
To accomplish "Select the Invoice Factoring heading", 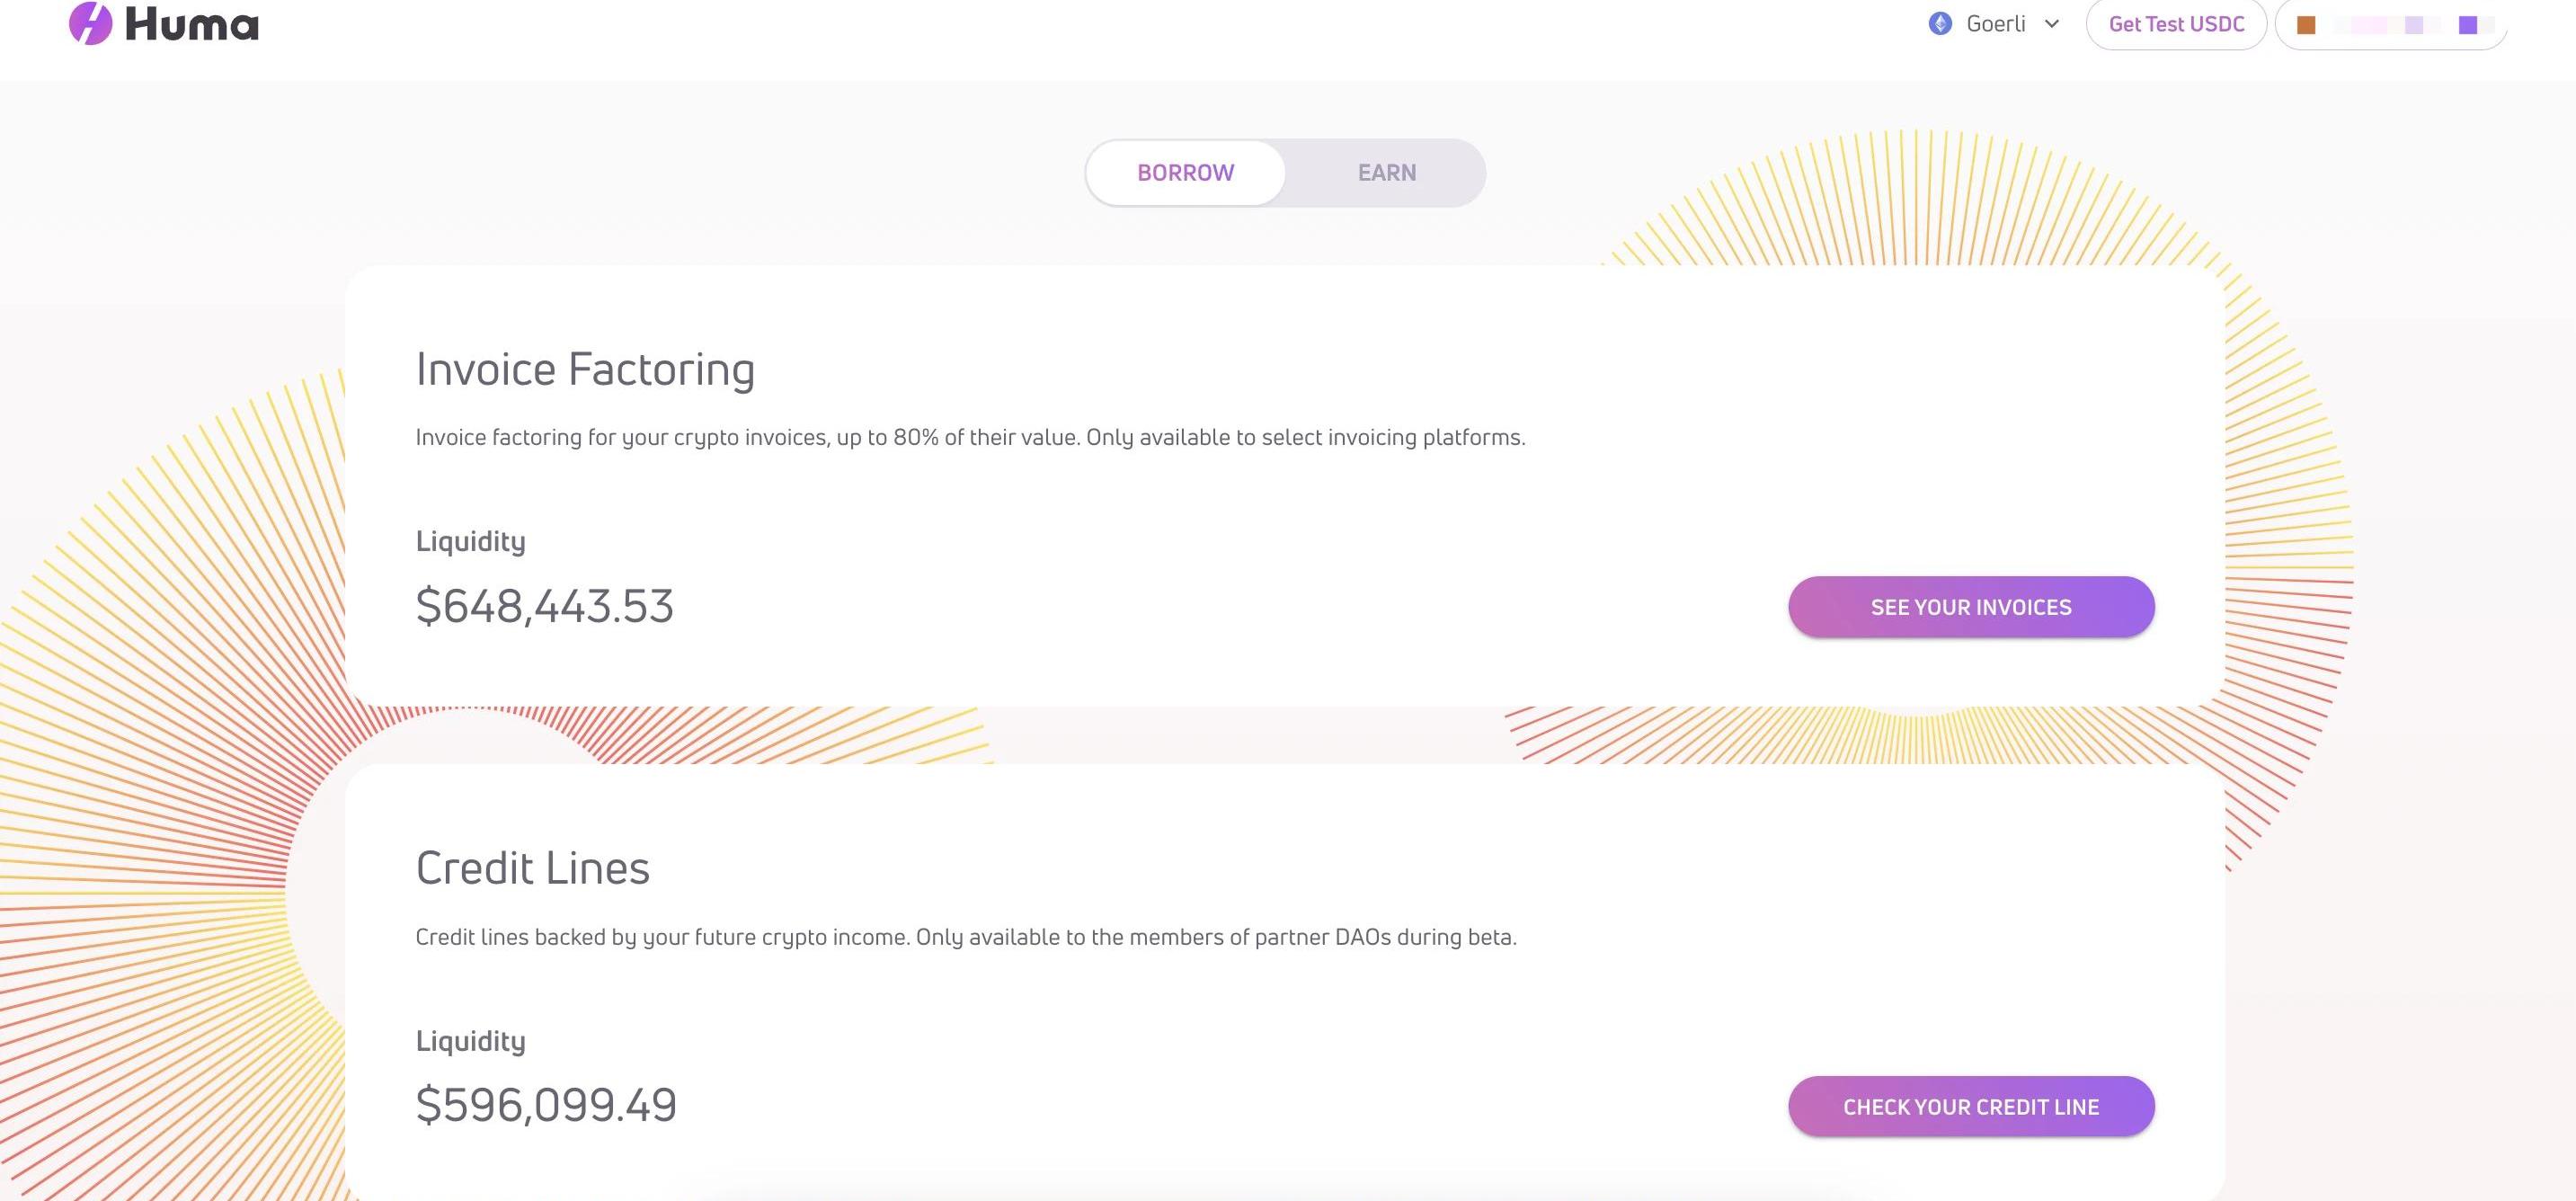I will click(x=585, y=369).
